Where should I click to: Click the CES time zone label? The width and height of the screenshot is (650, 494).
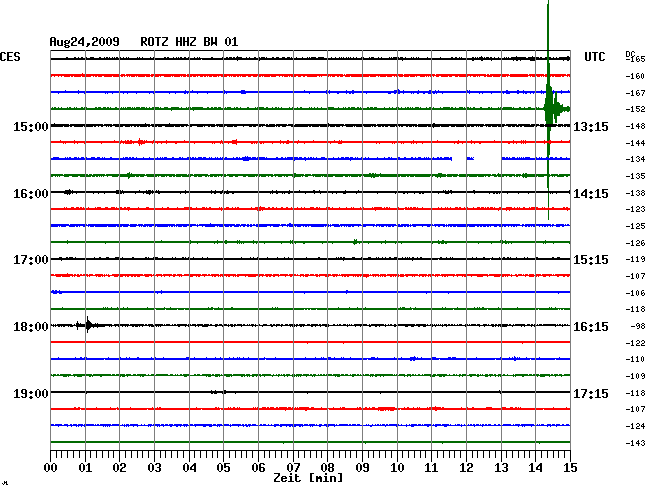point(10,57)
